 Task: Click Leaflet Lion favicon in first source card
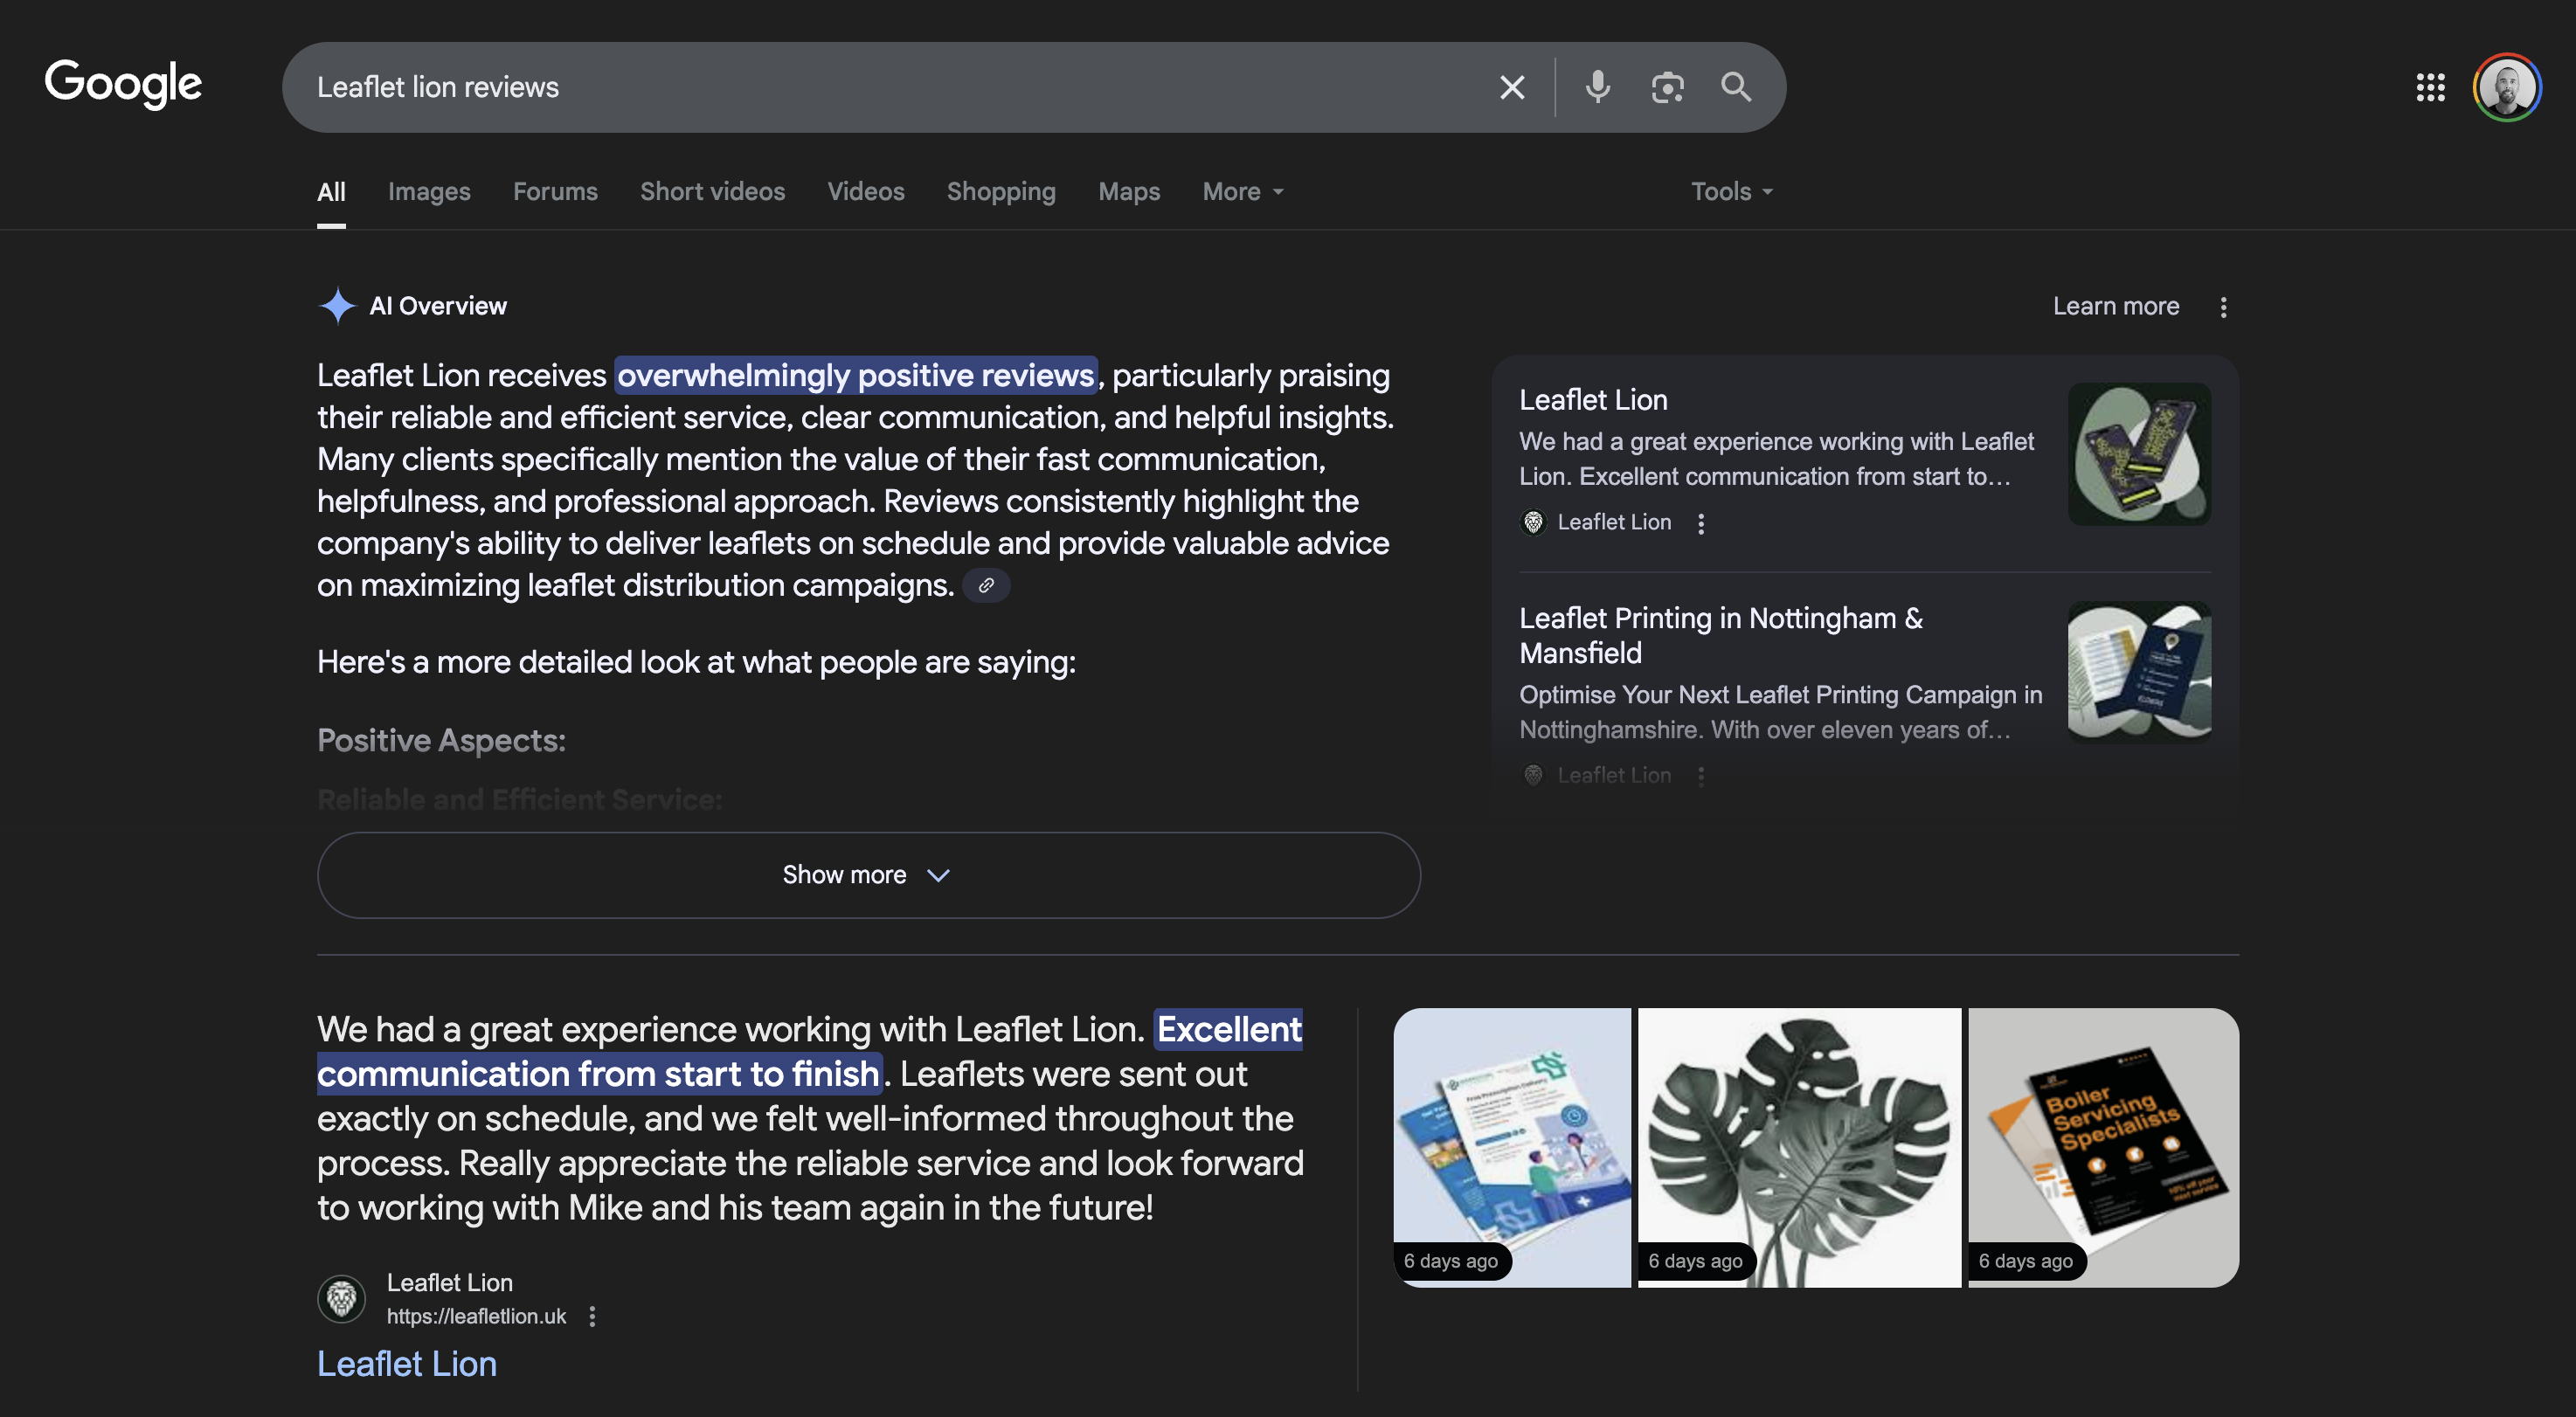(1533, 522)
